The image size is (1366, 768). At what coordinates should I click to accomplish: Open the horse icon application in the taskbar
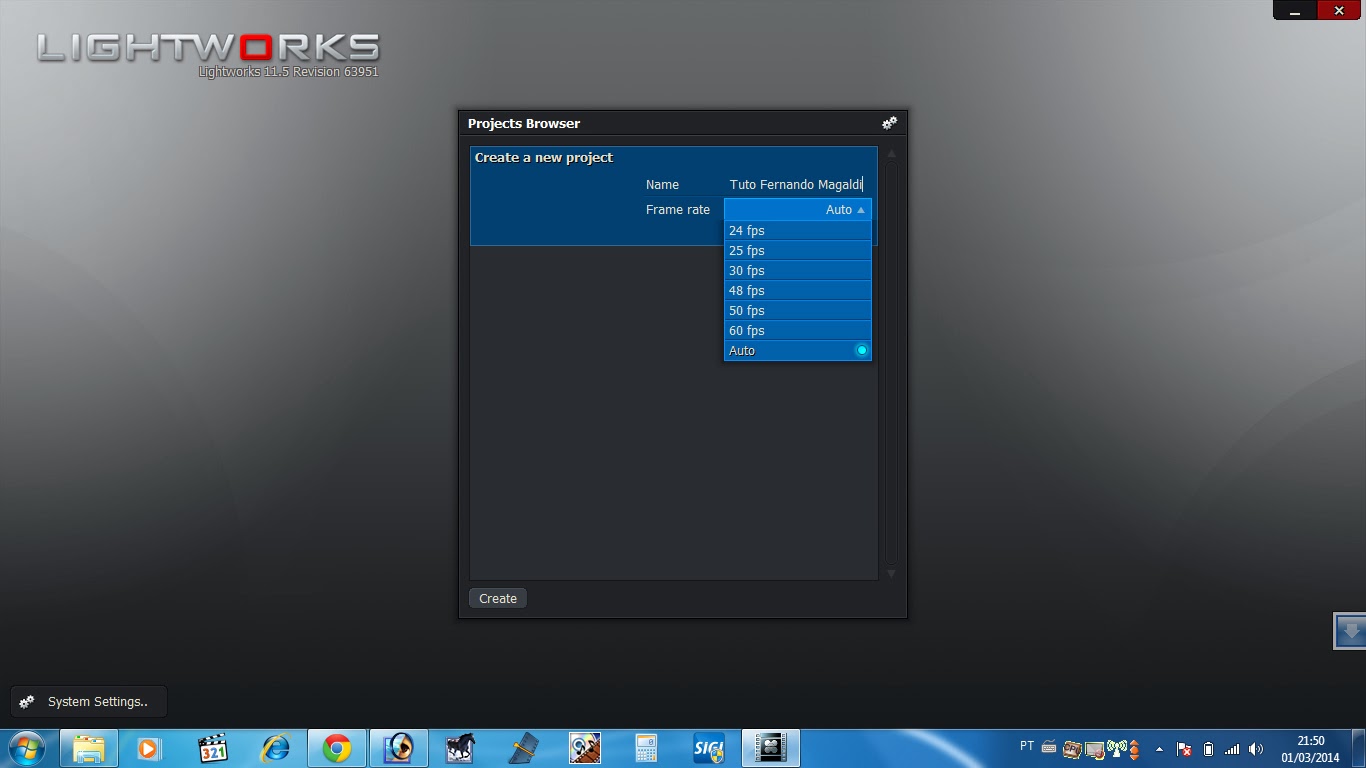(x=460, y=748)
